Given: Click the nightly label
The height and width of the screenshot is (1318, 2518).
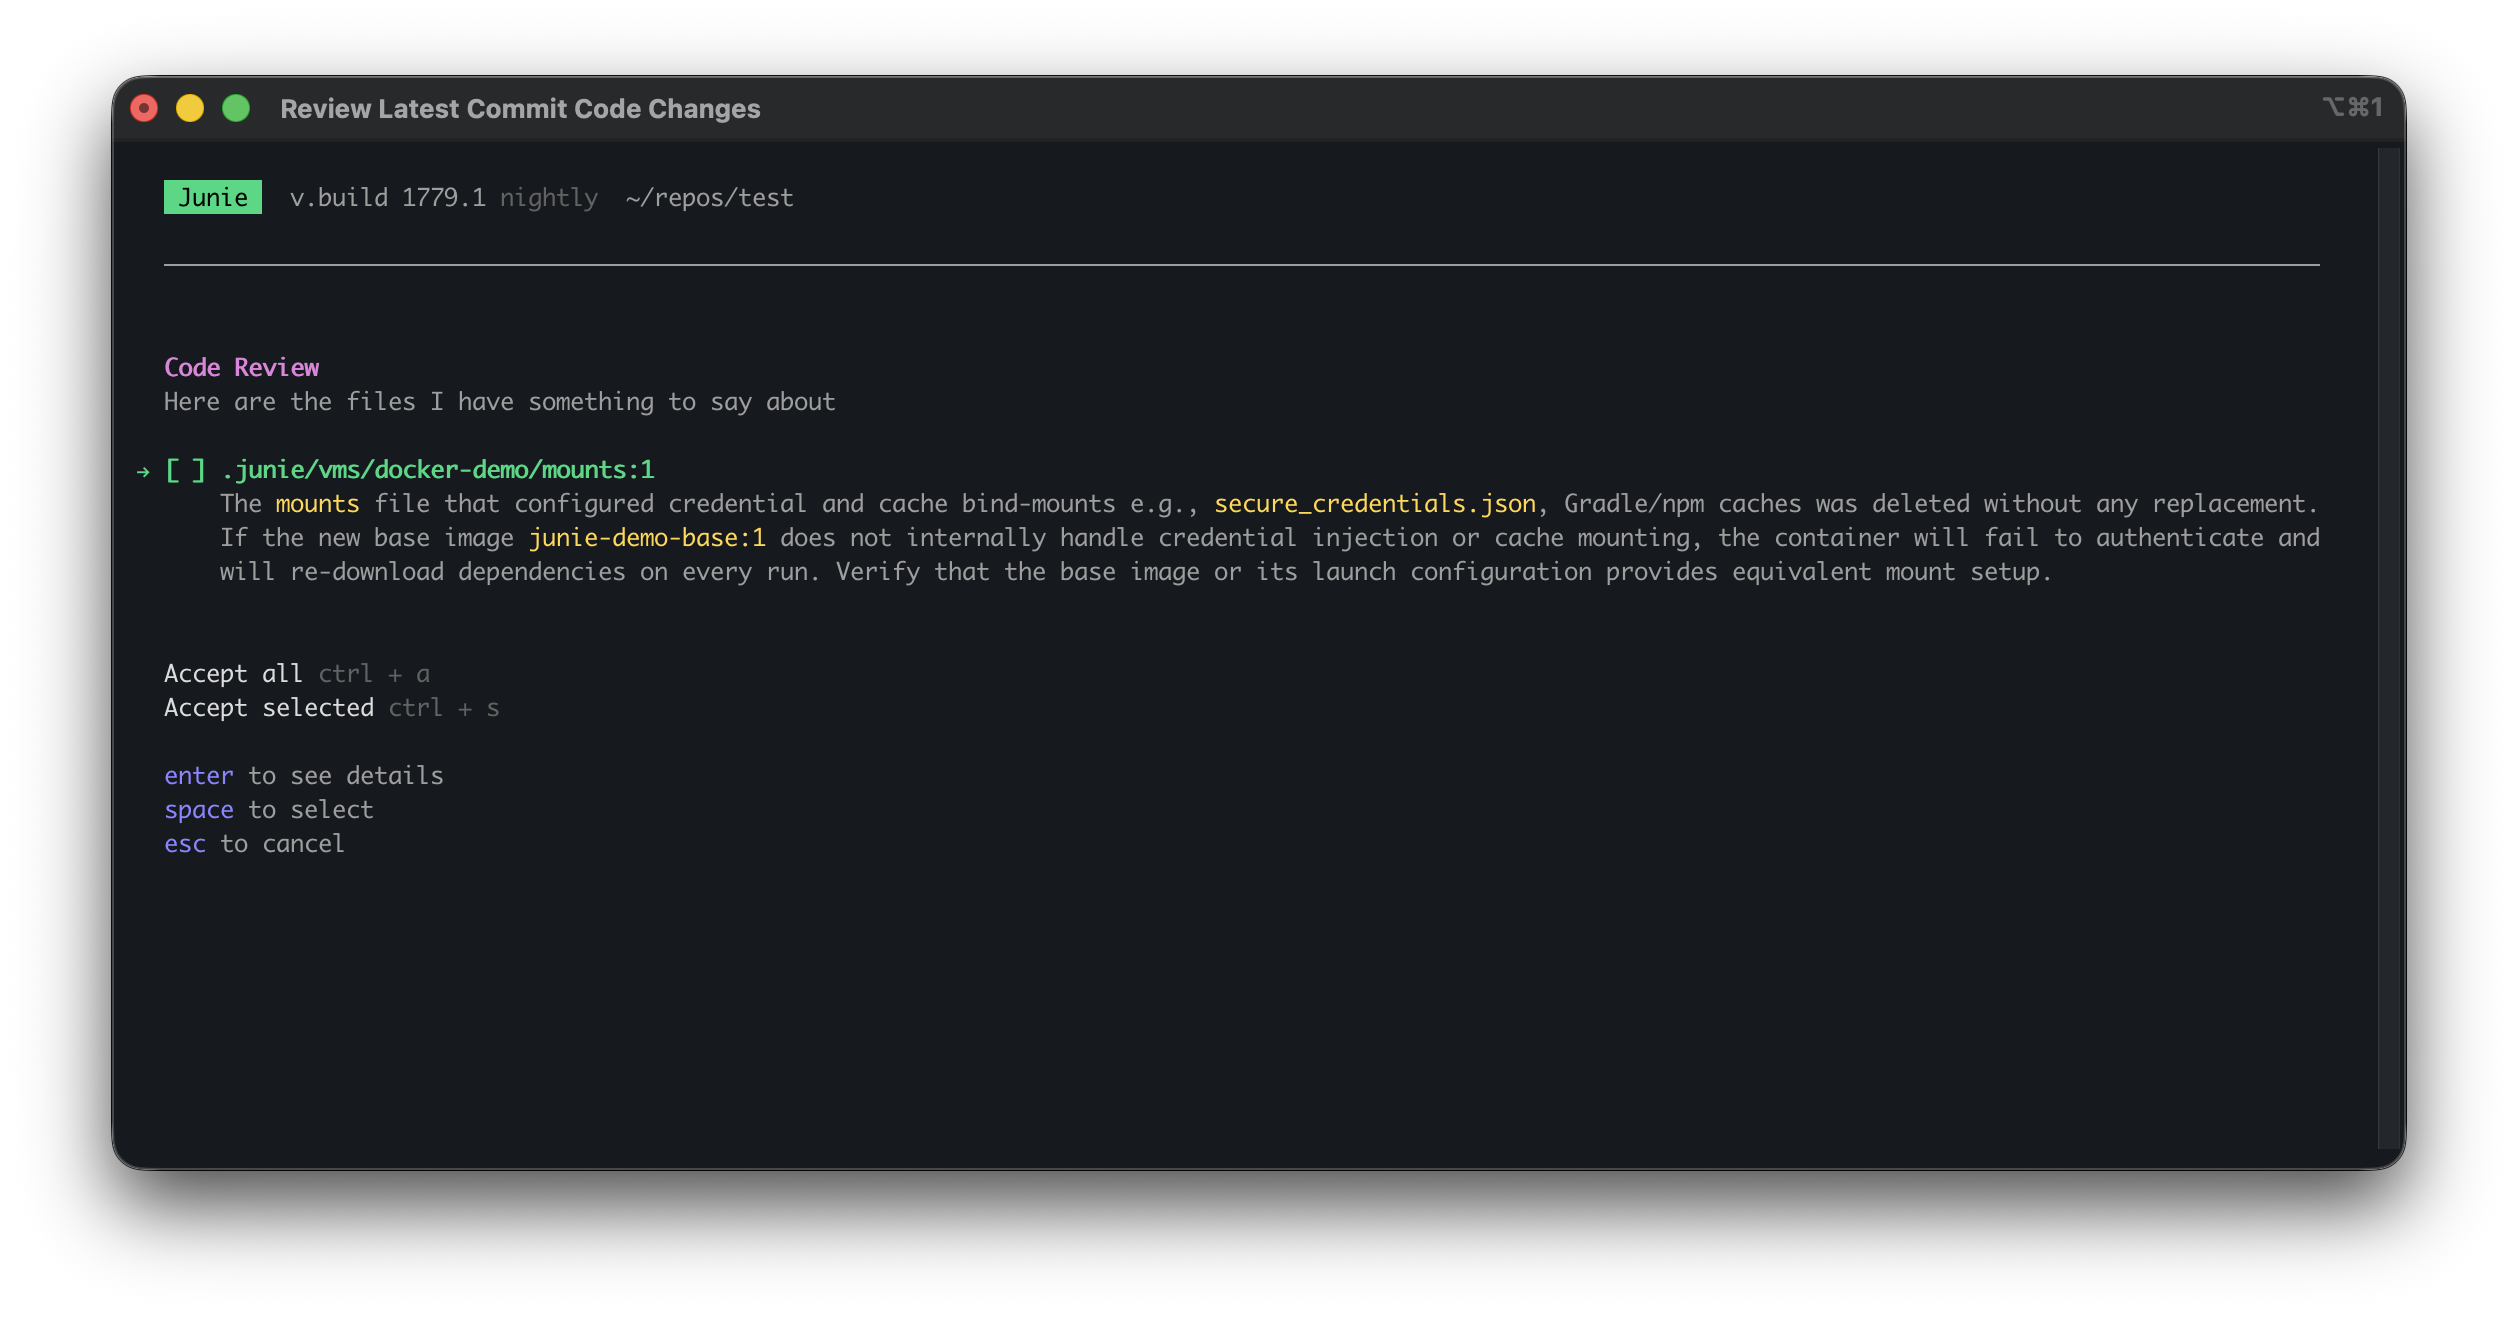Looking at the screenshot, I should pos(549,198).
